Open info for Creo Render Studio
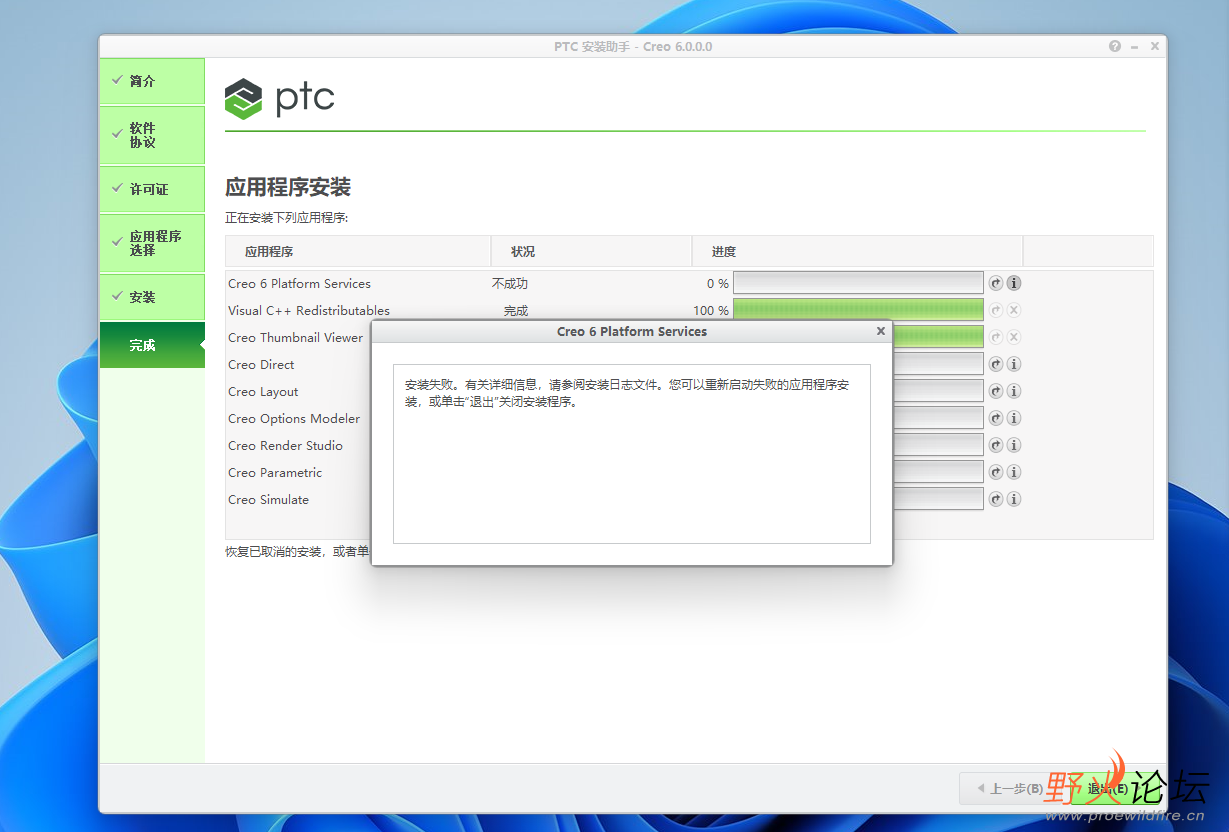 pyautogui.click(x=1014, y=445)
